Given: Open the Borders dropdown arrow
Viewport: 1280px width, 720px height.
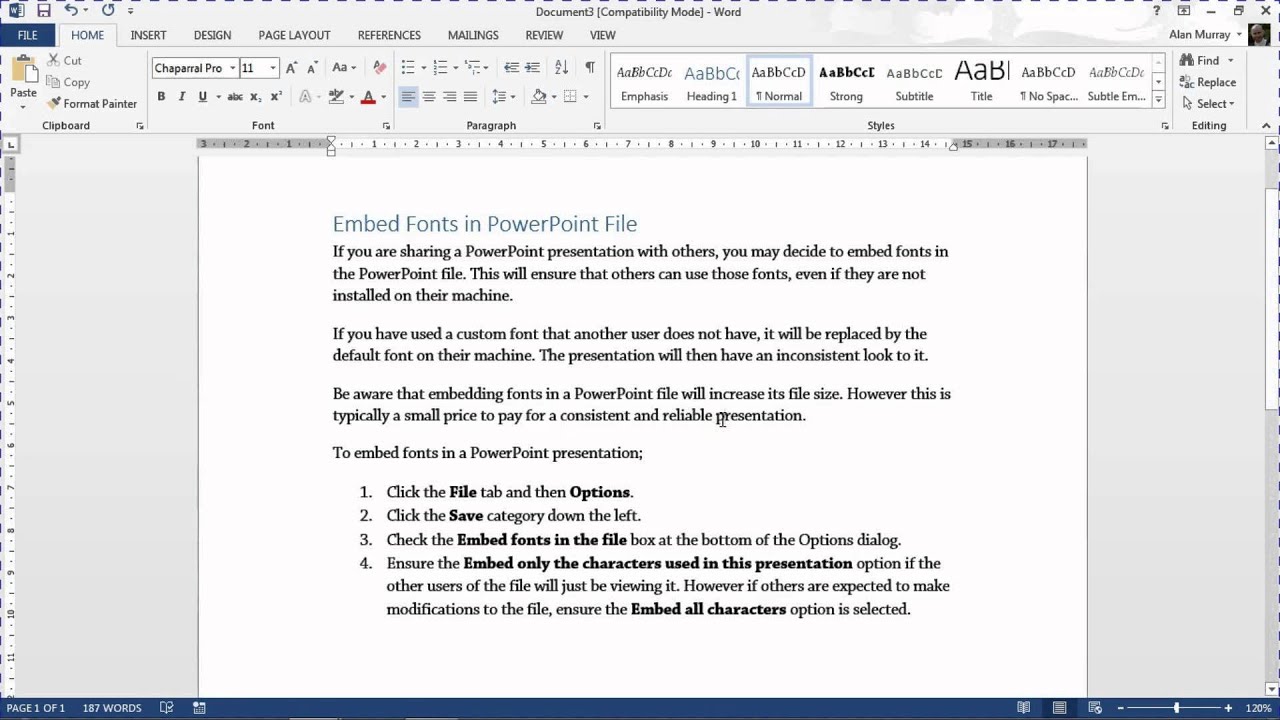Looking at the screenshot, I should [586, 97].
